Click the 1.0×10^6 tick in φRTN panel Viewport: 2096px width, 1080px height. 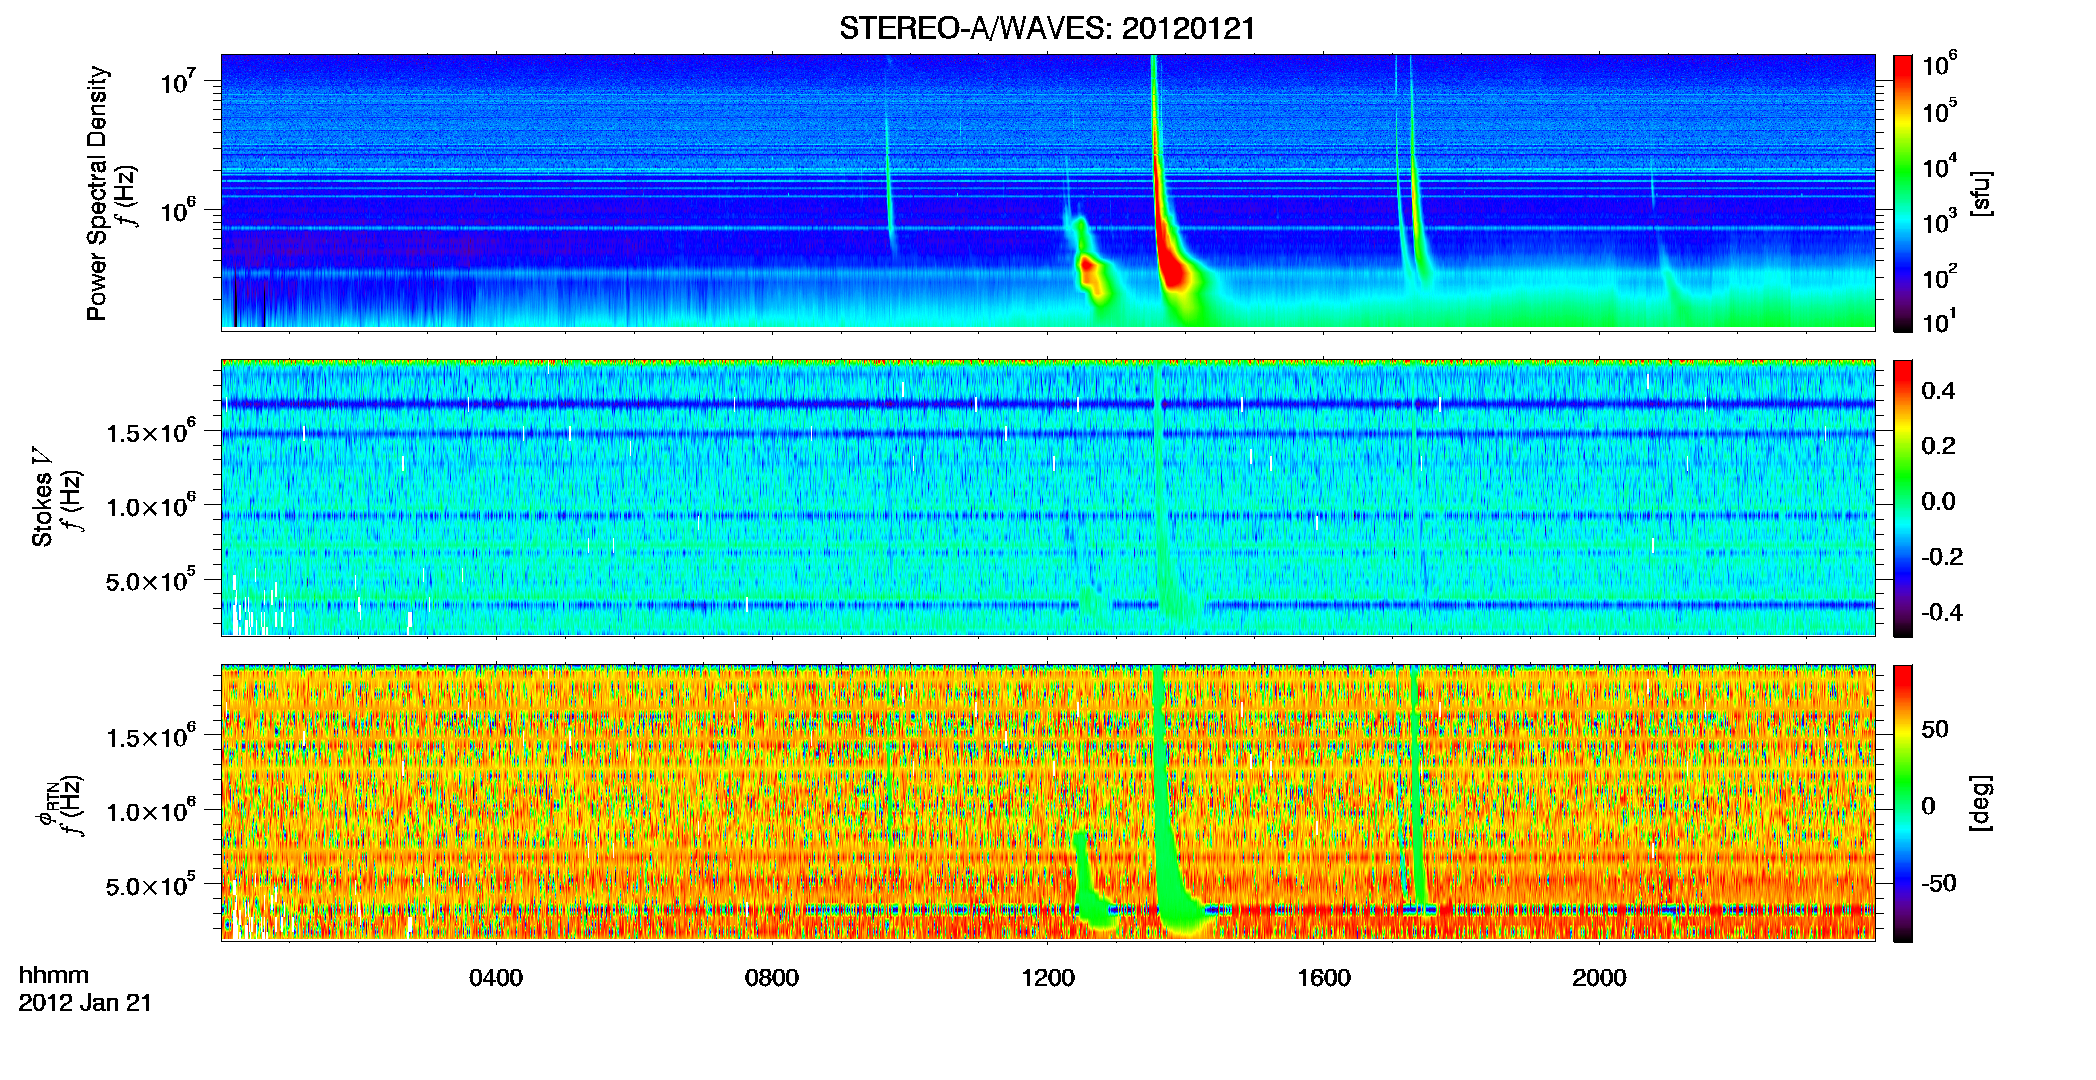click(152, 810)
